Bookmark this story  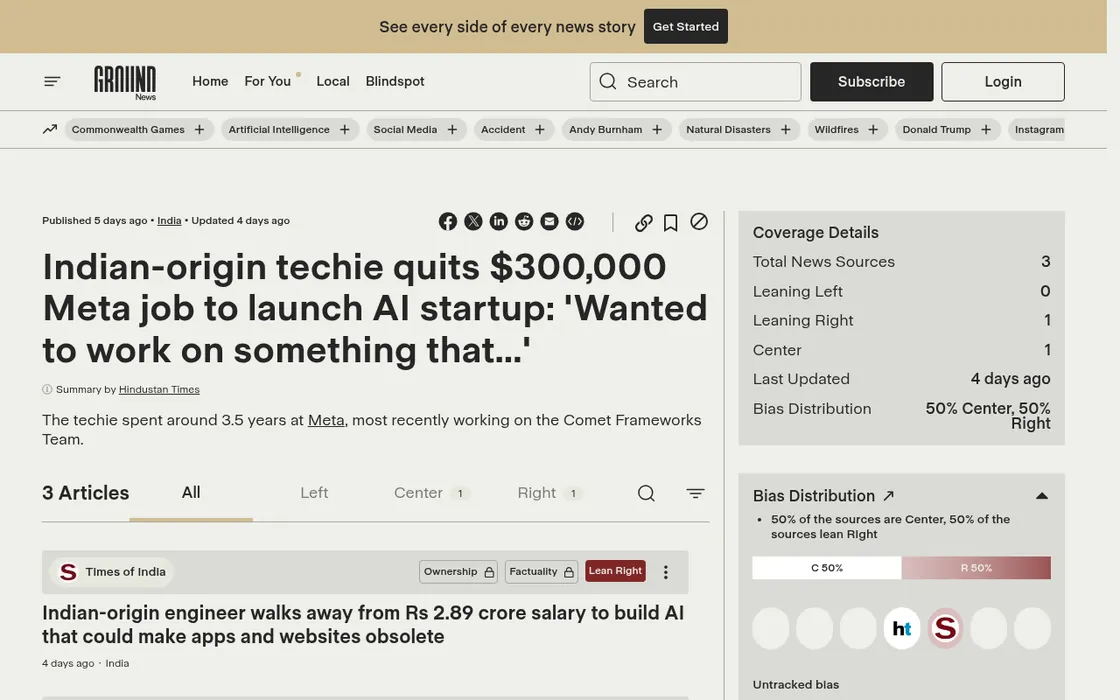point(670,223)
